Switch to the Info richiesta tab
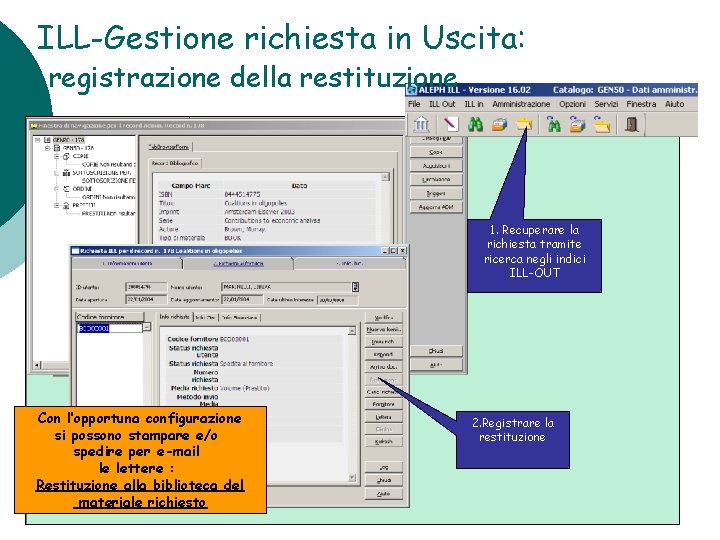 coord(174,317)
